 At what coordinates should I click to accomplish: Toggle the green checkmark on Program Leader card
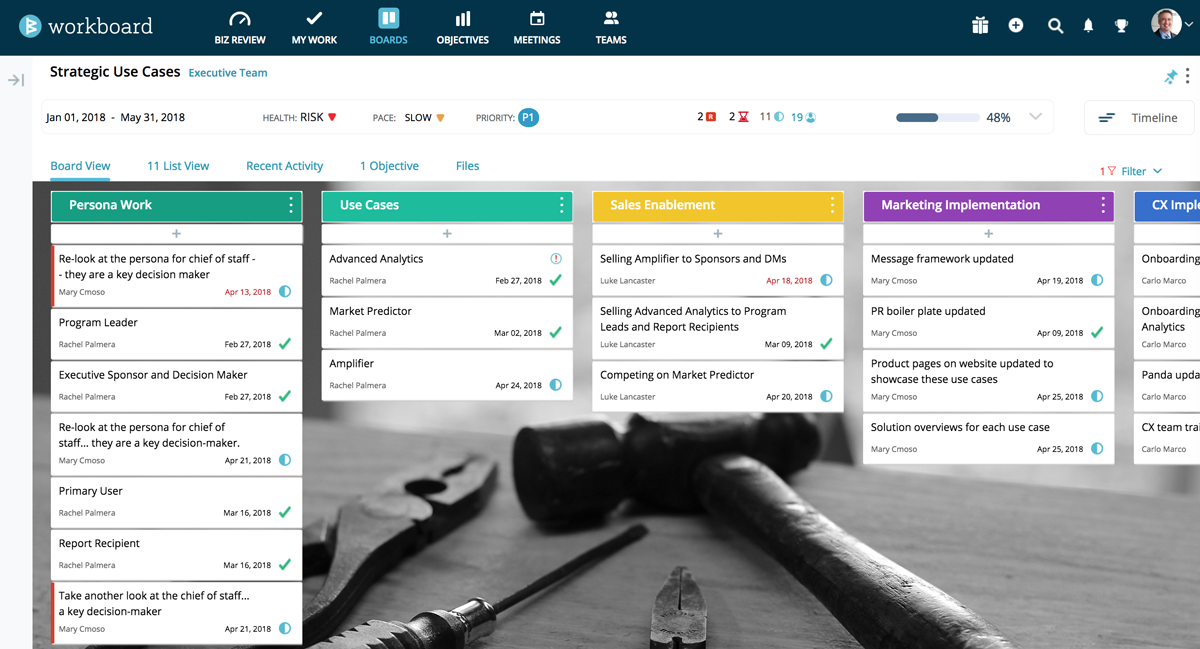point(285,344)
